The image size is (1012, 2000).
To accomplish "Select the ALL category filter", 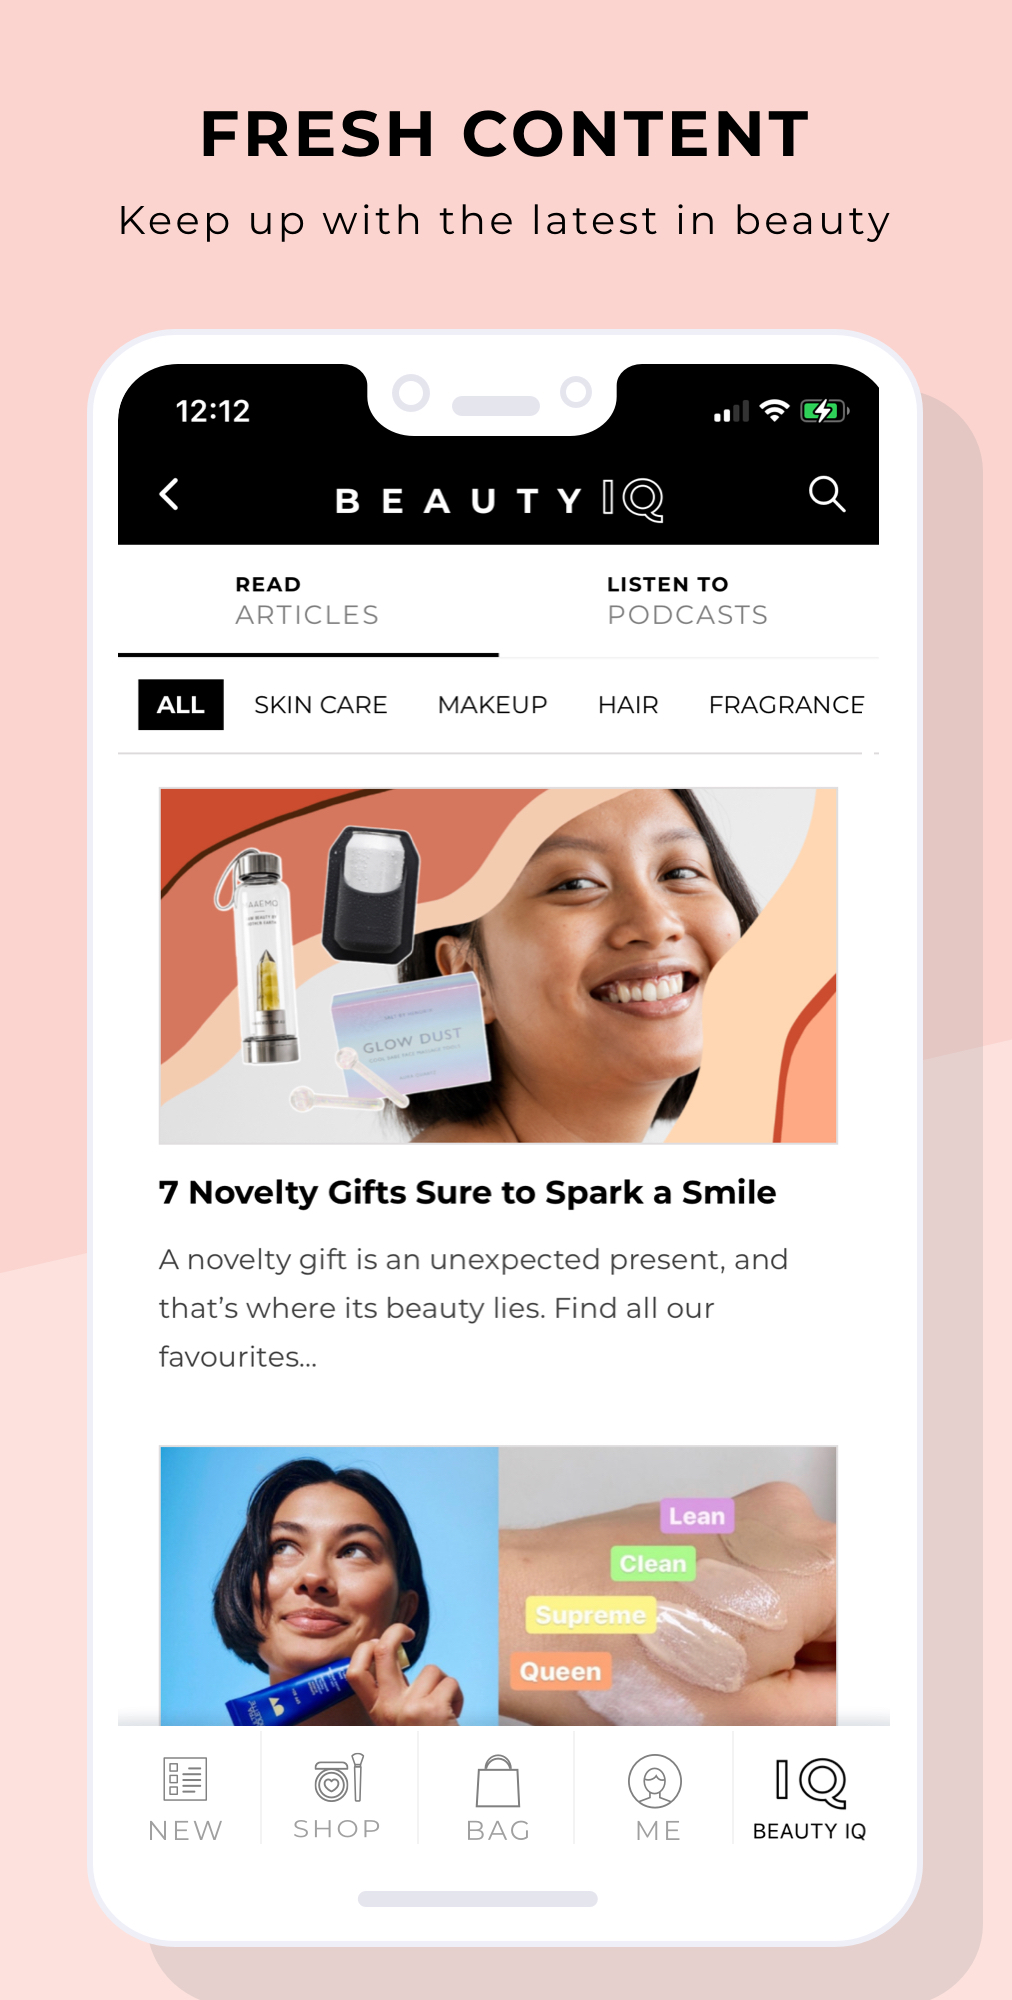I will pyautogui.click(x=181, y=705).
